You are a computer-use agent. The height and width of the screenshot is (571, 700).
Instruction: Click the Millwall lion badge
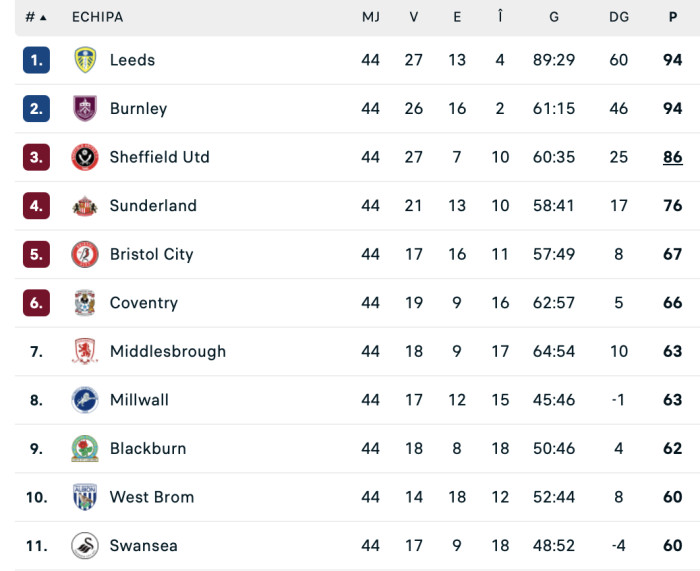pyautogui.click(x=85, y=400)
